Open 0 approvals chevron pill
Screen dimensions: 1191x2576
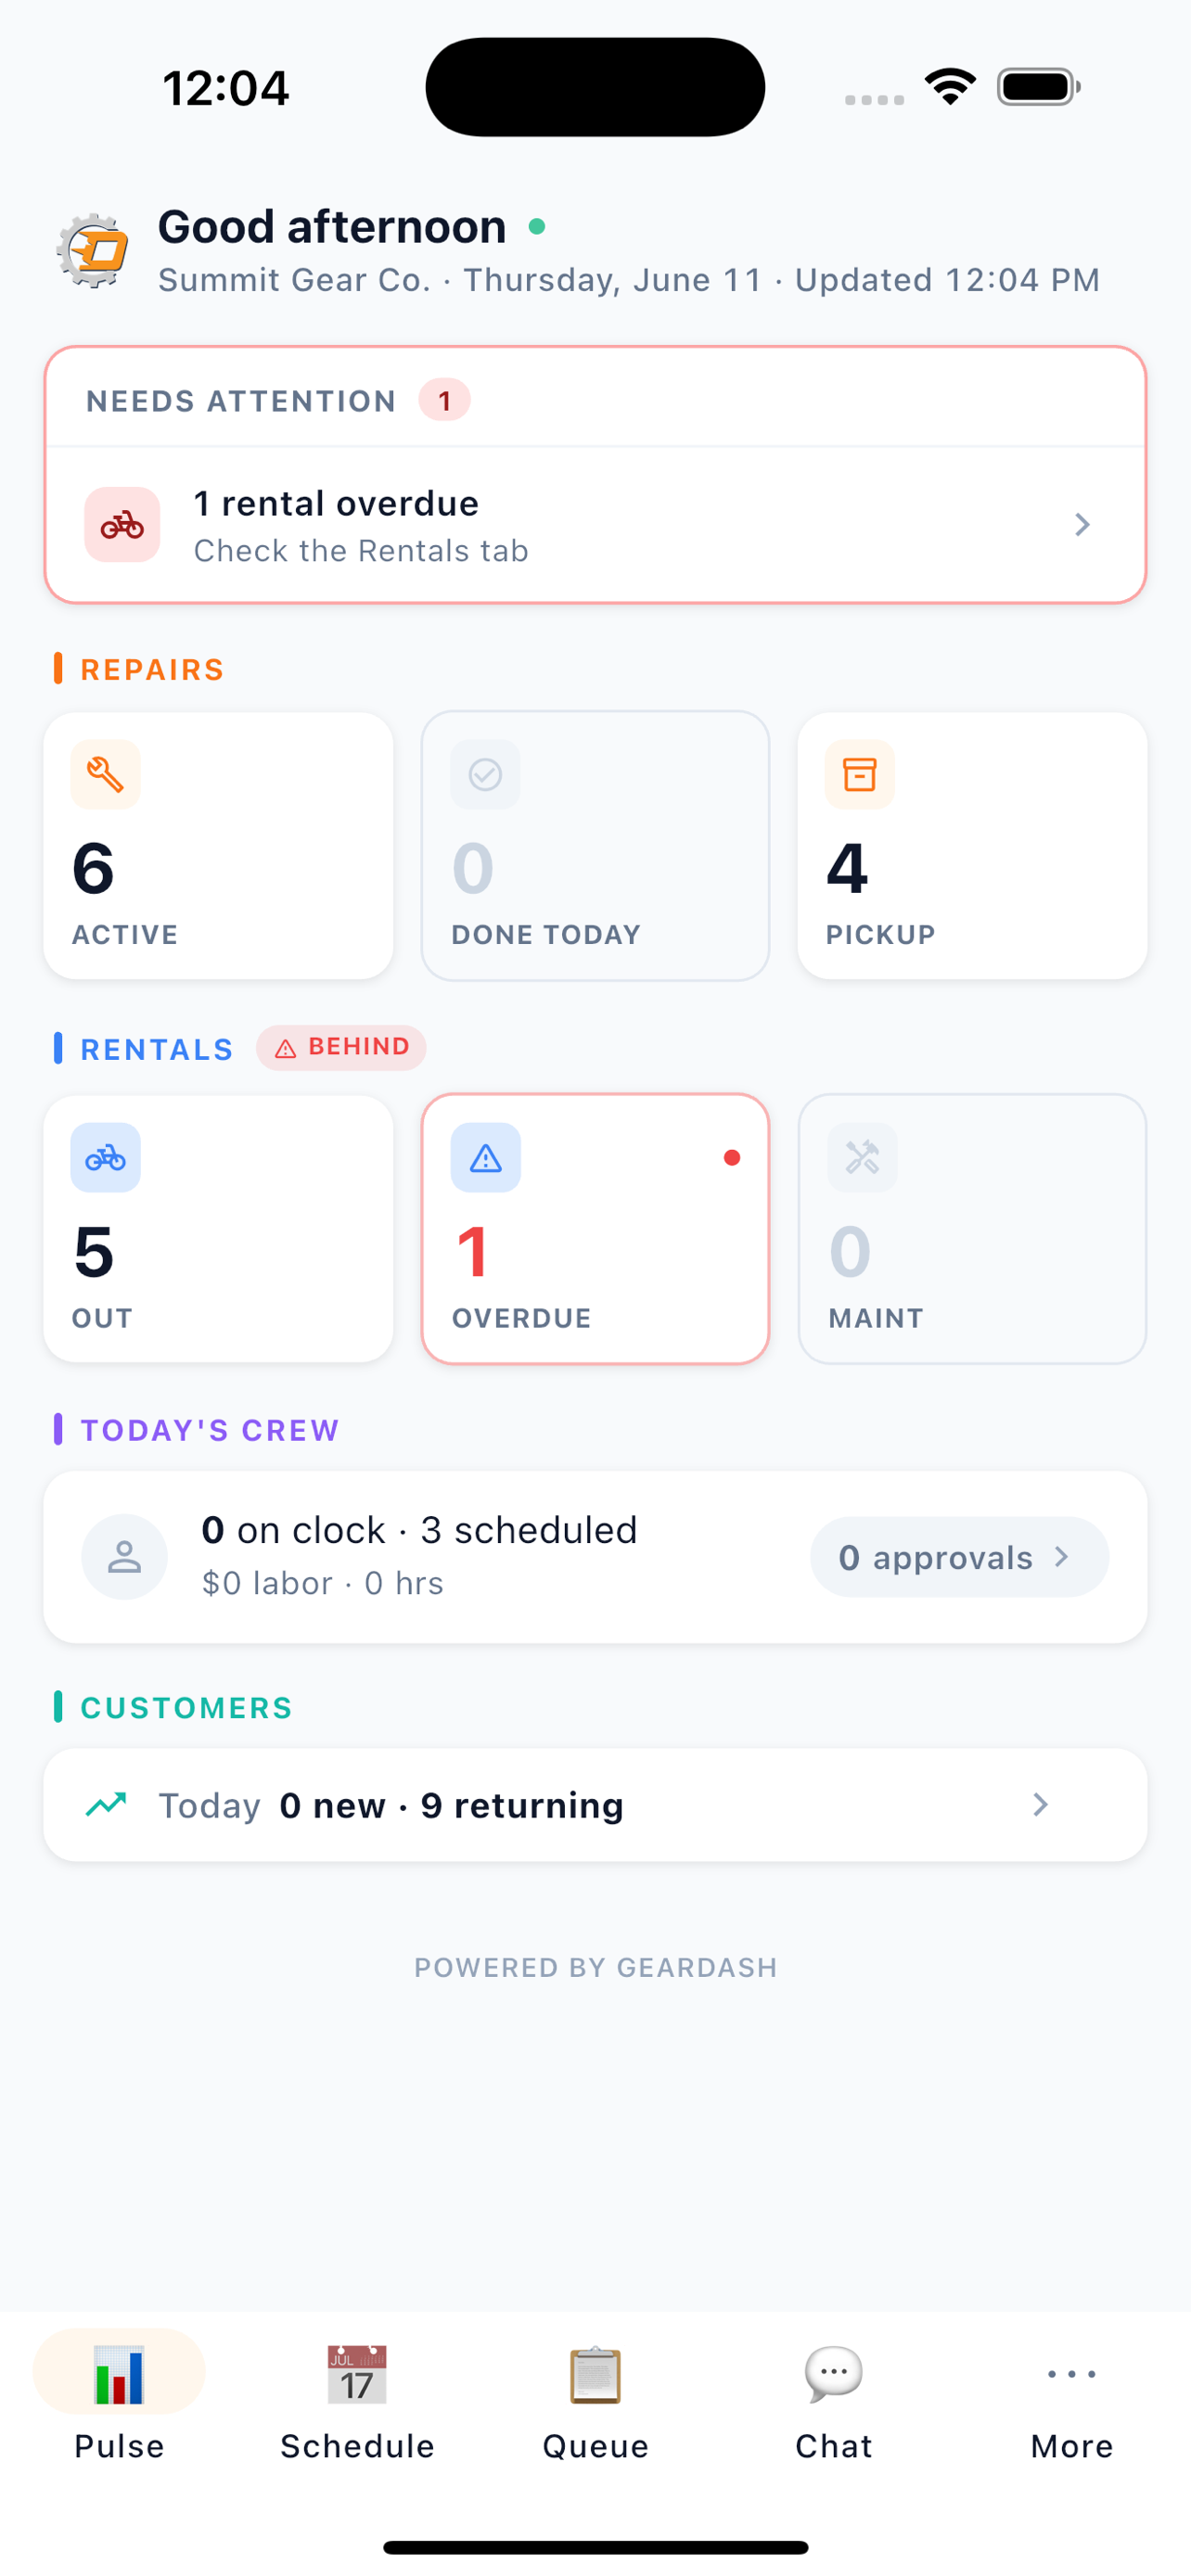[959, 1557]
